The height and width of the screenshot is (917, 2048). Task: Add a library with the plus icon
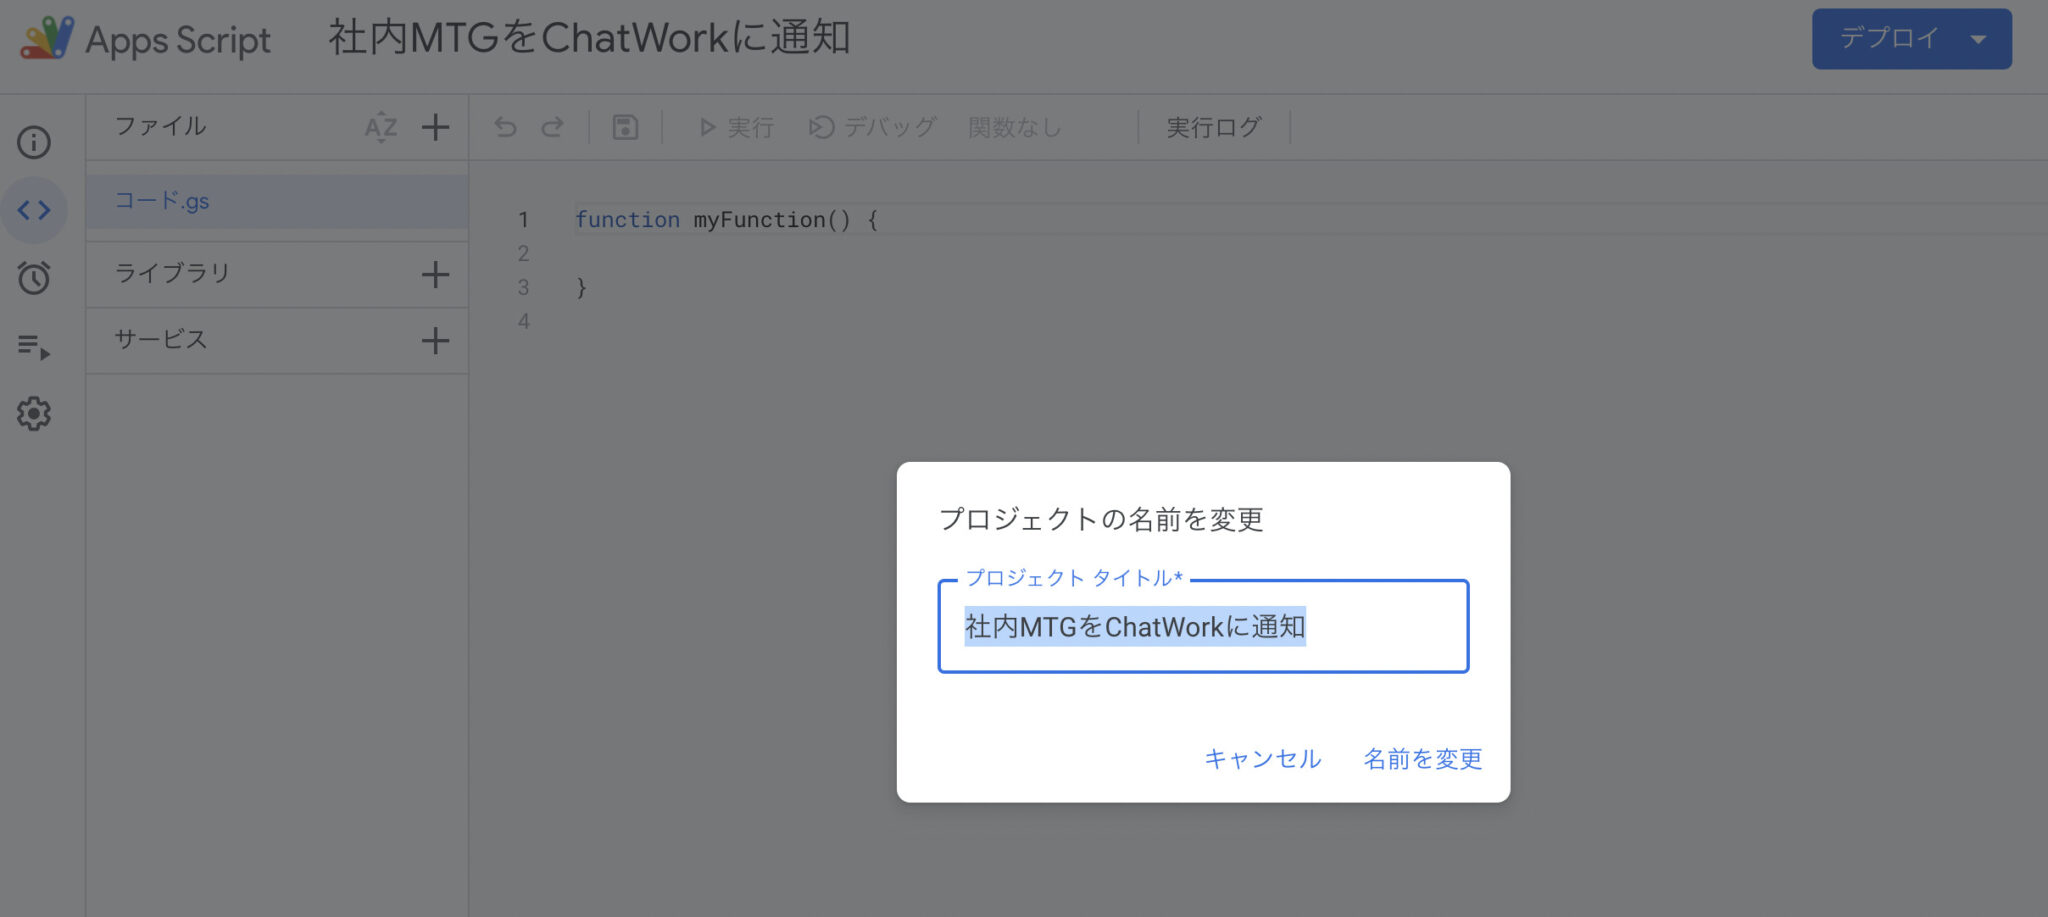point(435,273)
